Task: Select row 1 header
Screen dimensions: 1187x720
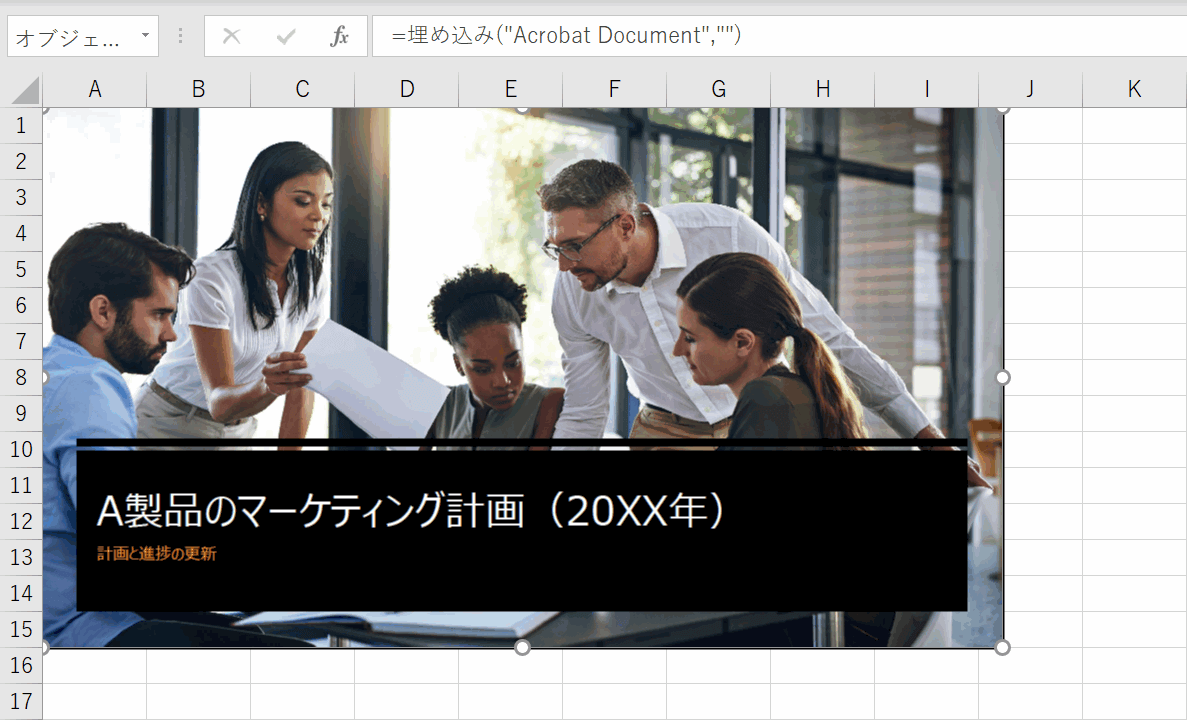Action: point(20,125)
